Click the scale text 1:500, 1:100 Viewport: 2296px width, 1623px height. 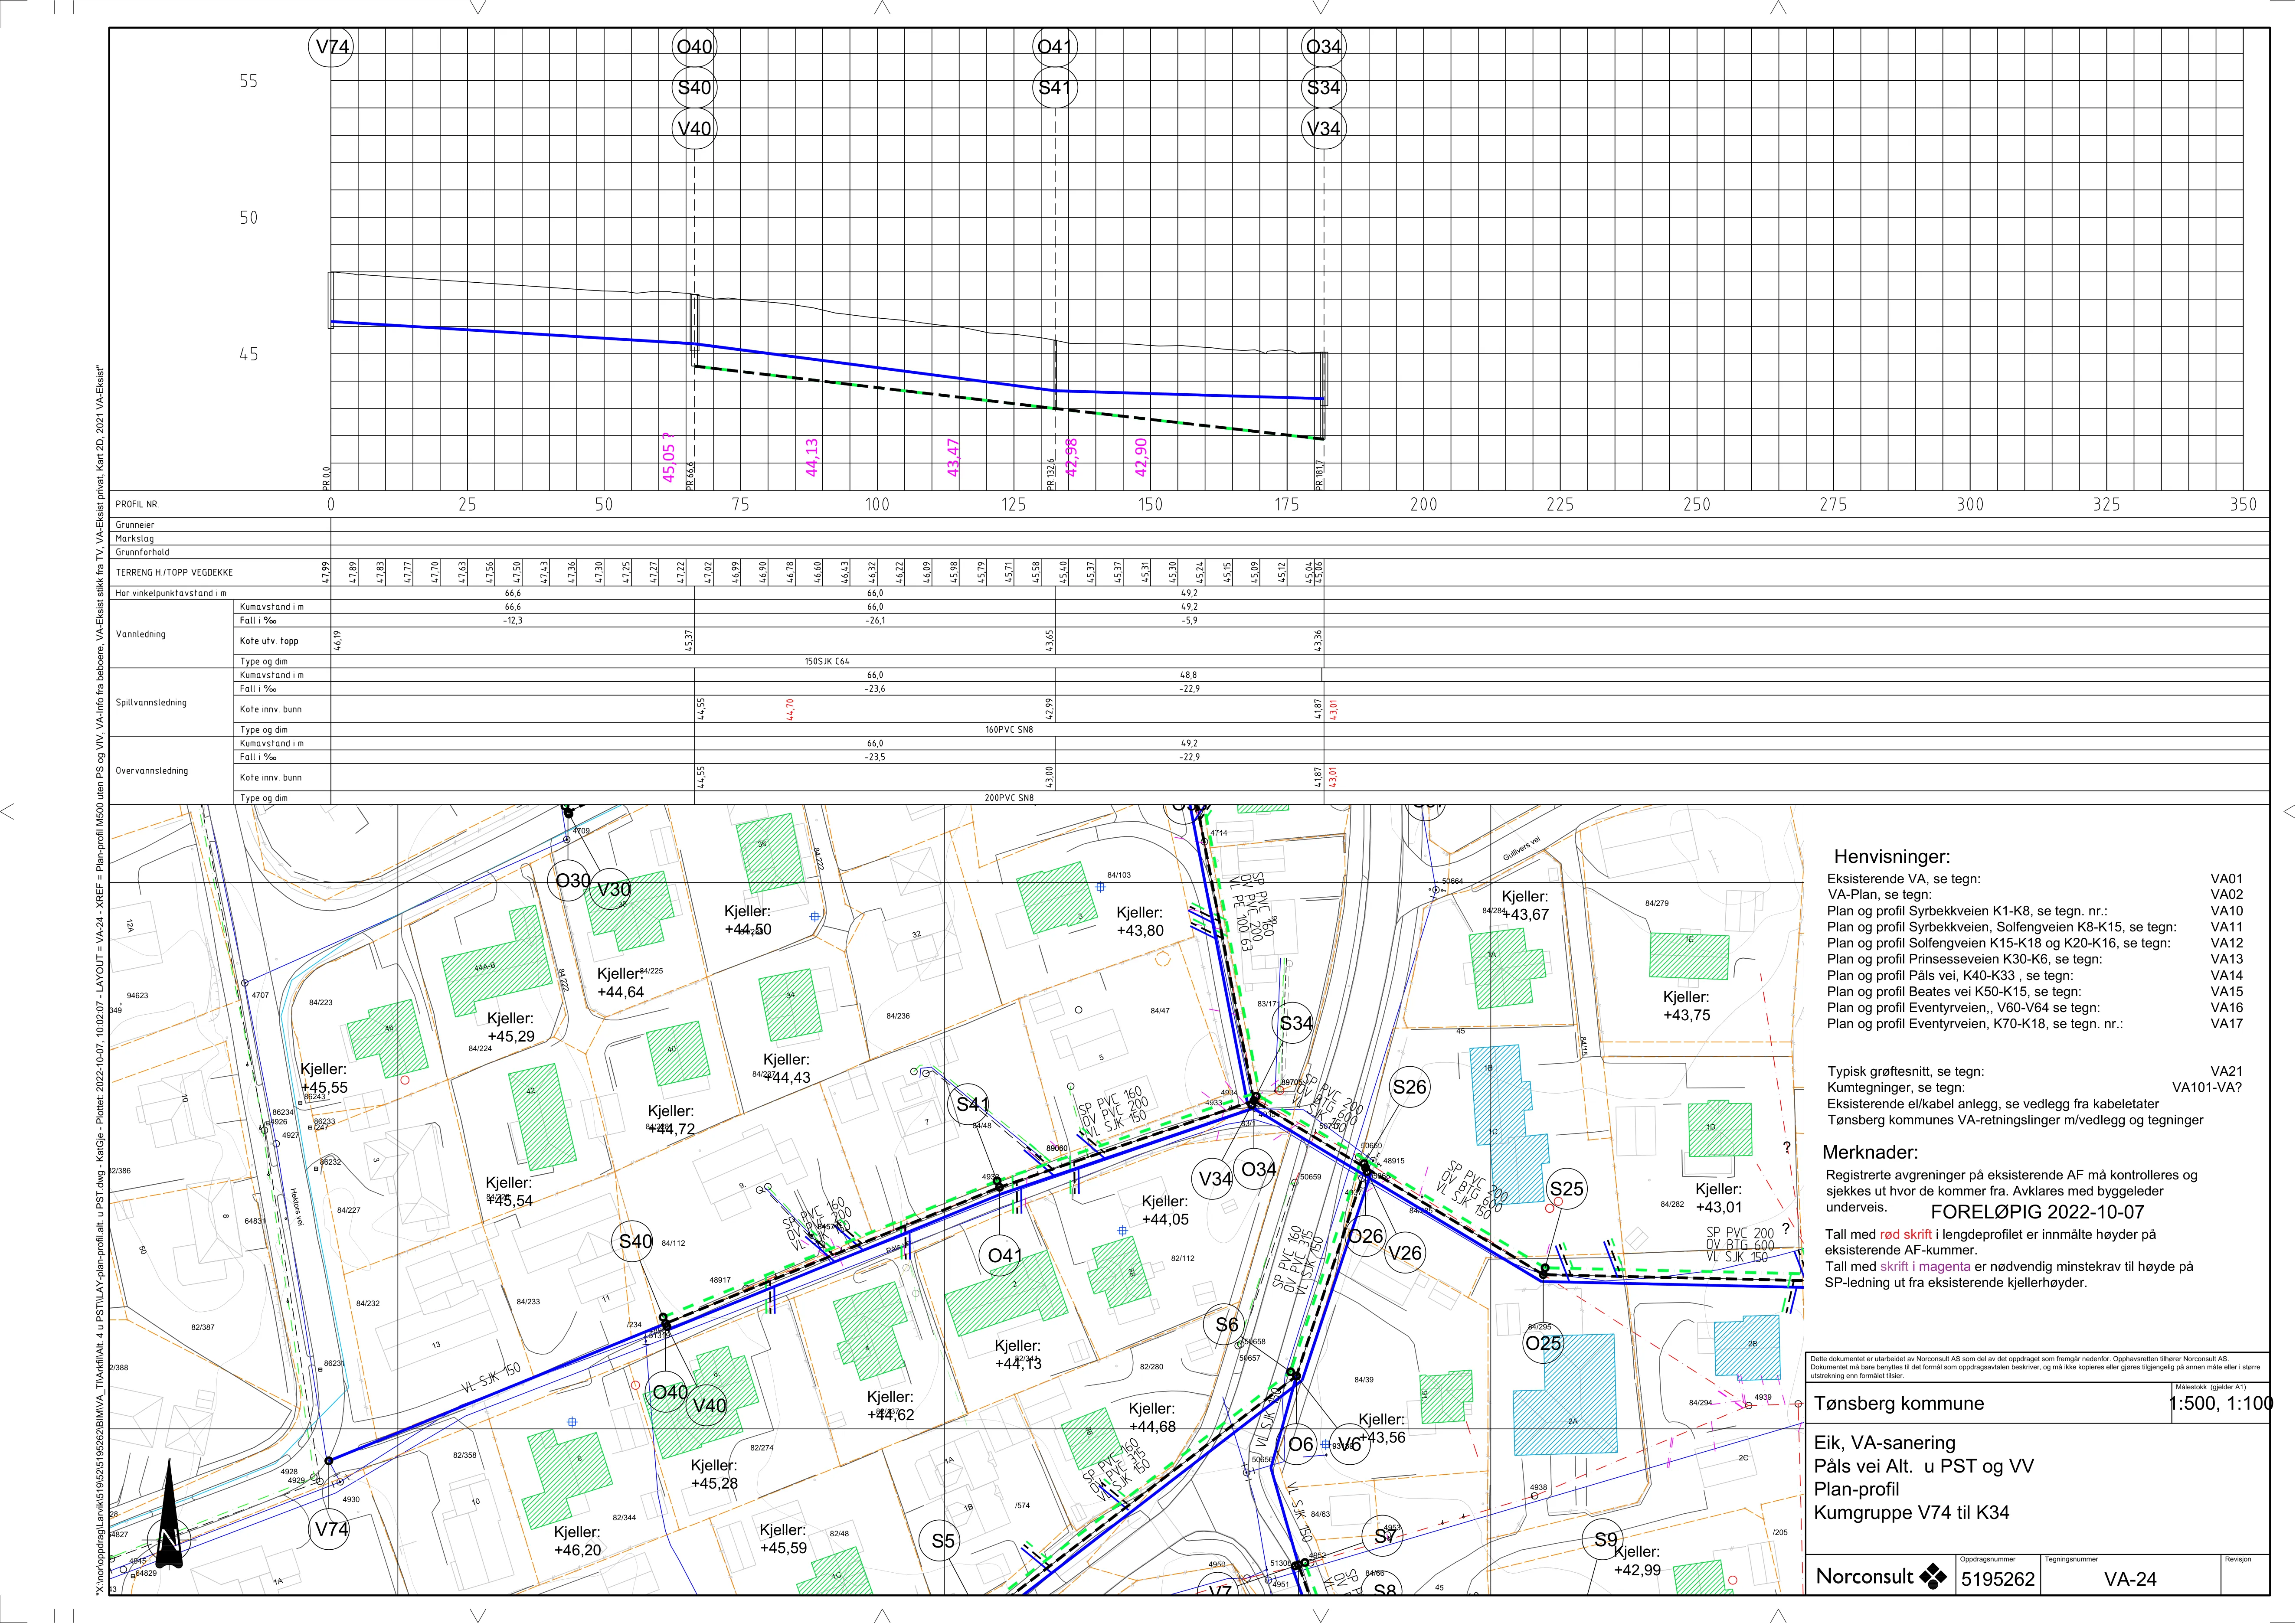point(2220,1404)
